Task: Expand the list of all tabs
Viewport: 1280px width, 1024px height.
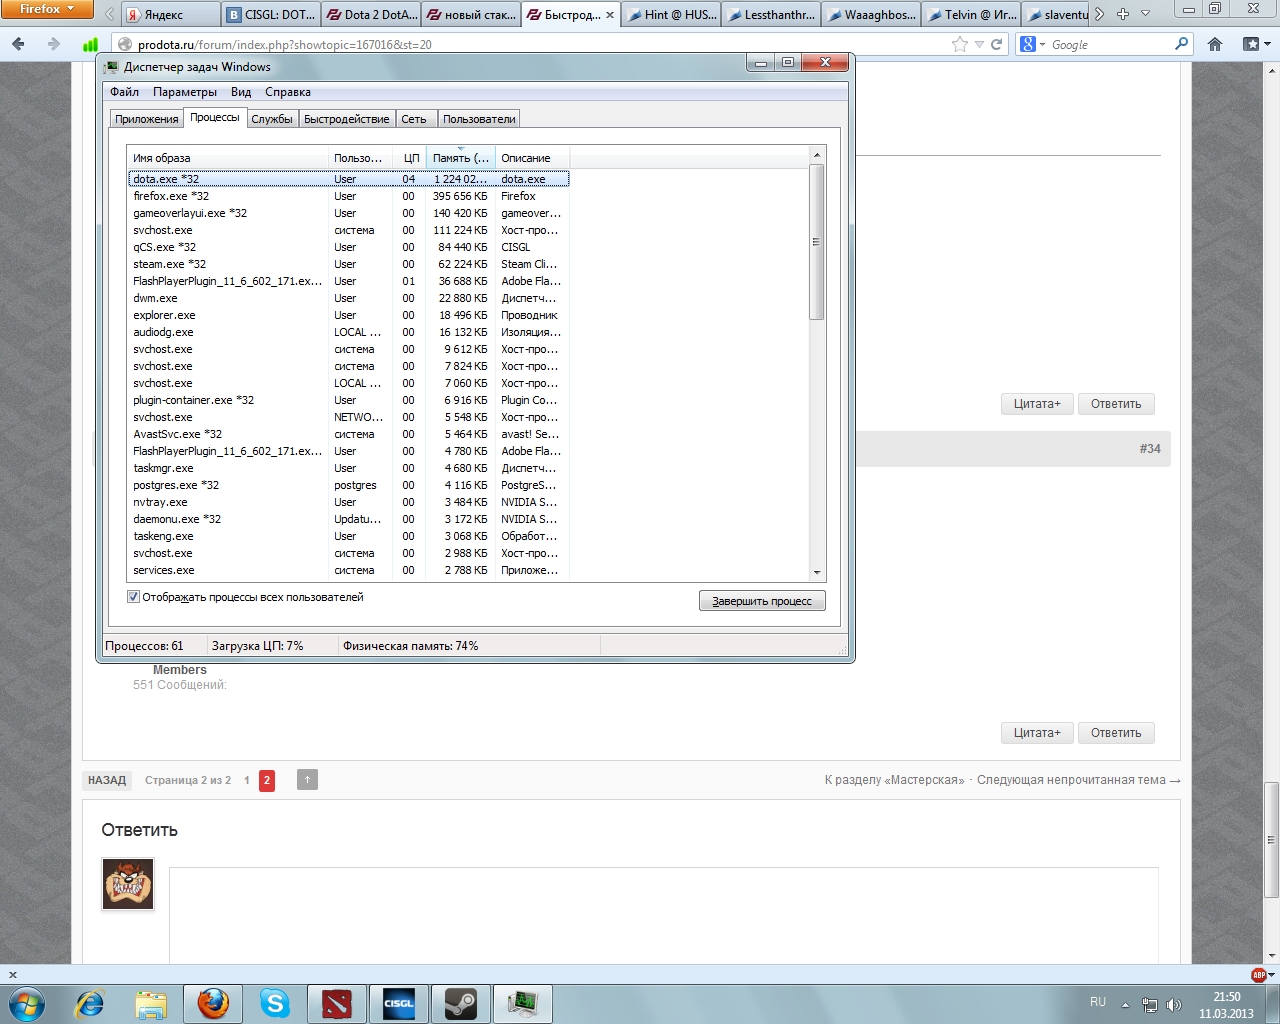Action: (x=1146, y=14)
